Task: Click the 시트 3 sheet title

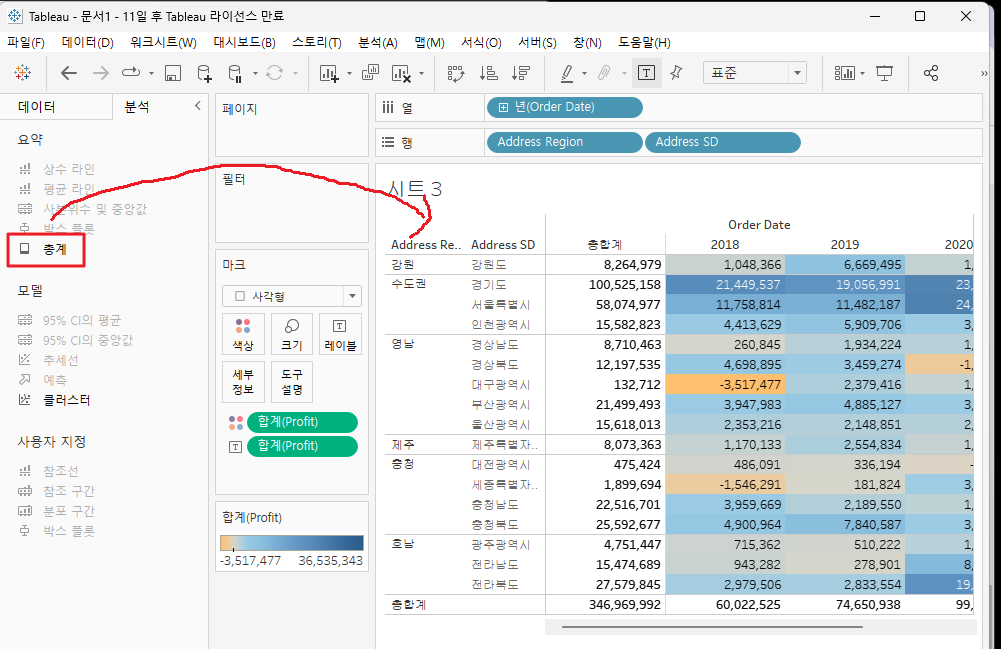Action: click(415, 189)
